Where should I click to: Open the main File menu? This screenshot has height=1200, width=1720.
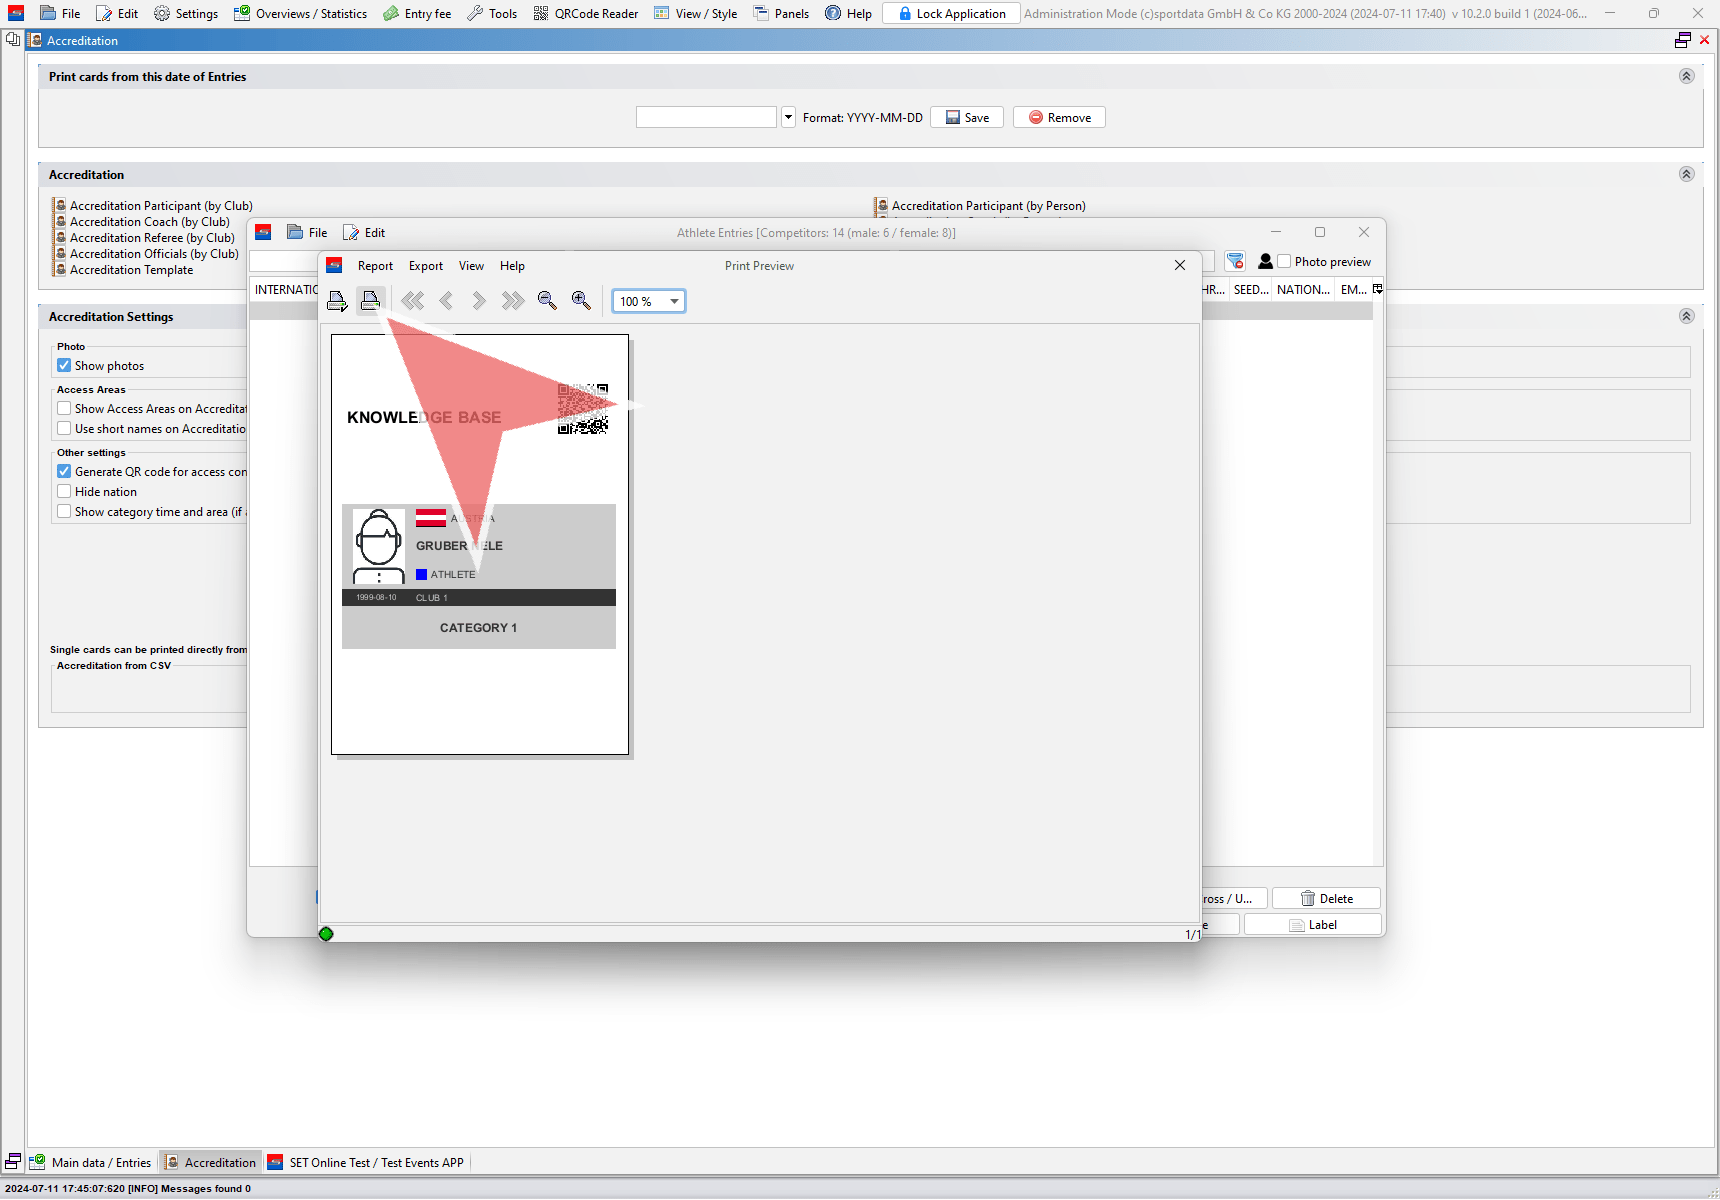60,14
